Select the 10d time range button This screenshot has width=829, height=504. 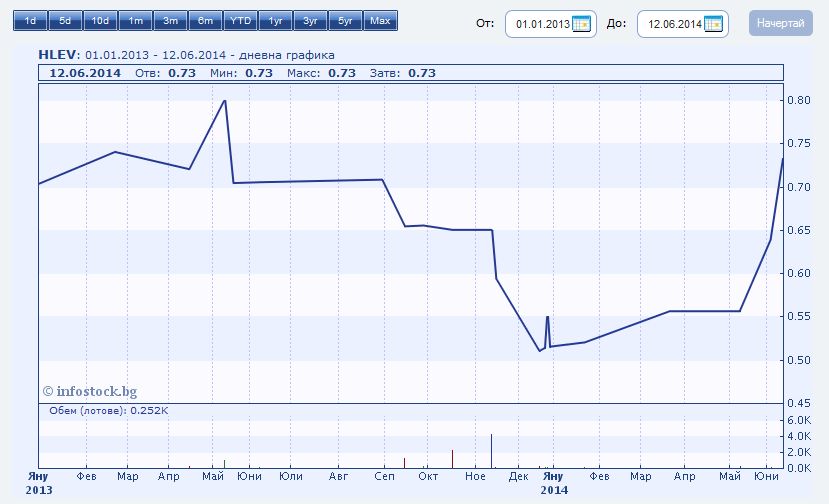[100, 21]
